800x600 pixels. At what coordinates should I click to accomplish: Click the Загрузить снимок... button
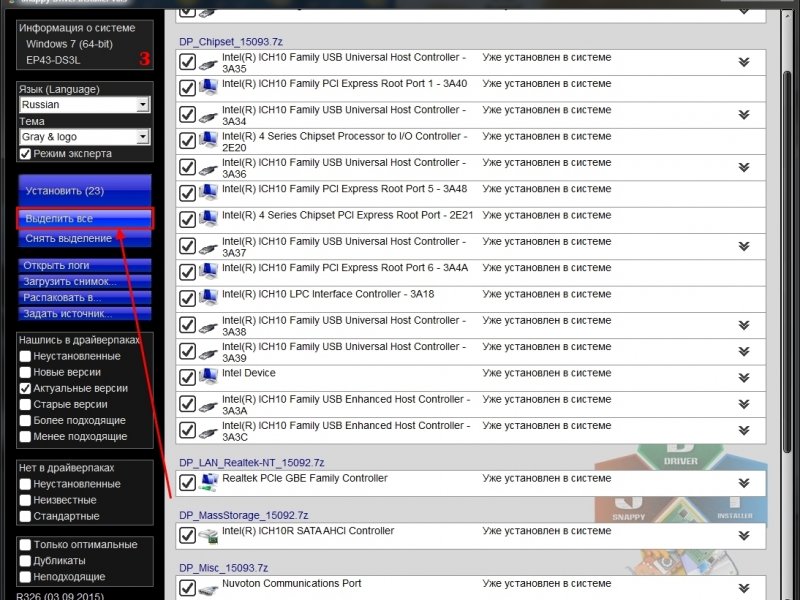coord(85,282)
